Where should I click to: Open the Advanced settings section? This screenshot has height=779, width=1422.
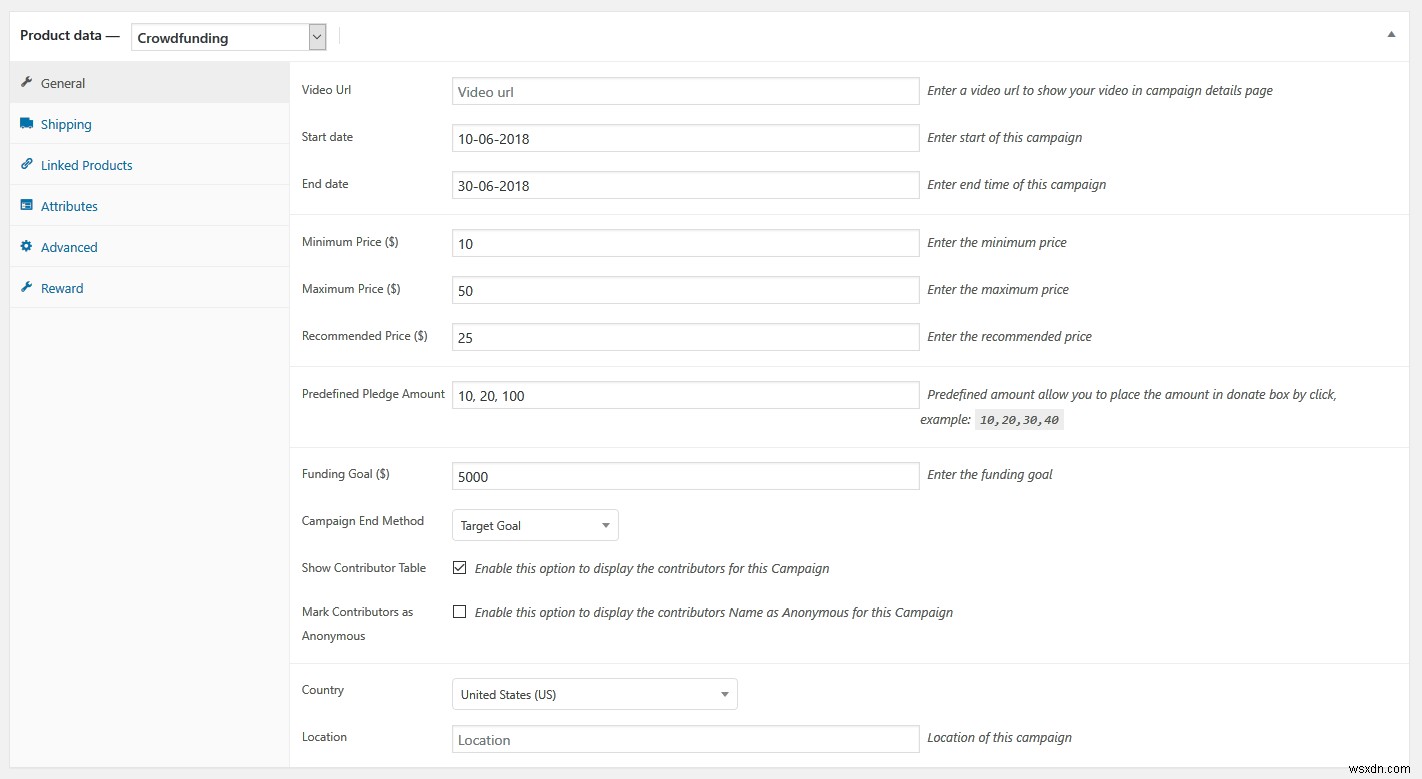[69, 246]
